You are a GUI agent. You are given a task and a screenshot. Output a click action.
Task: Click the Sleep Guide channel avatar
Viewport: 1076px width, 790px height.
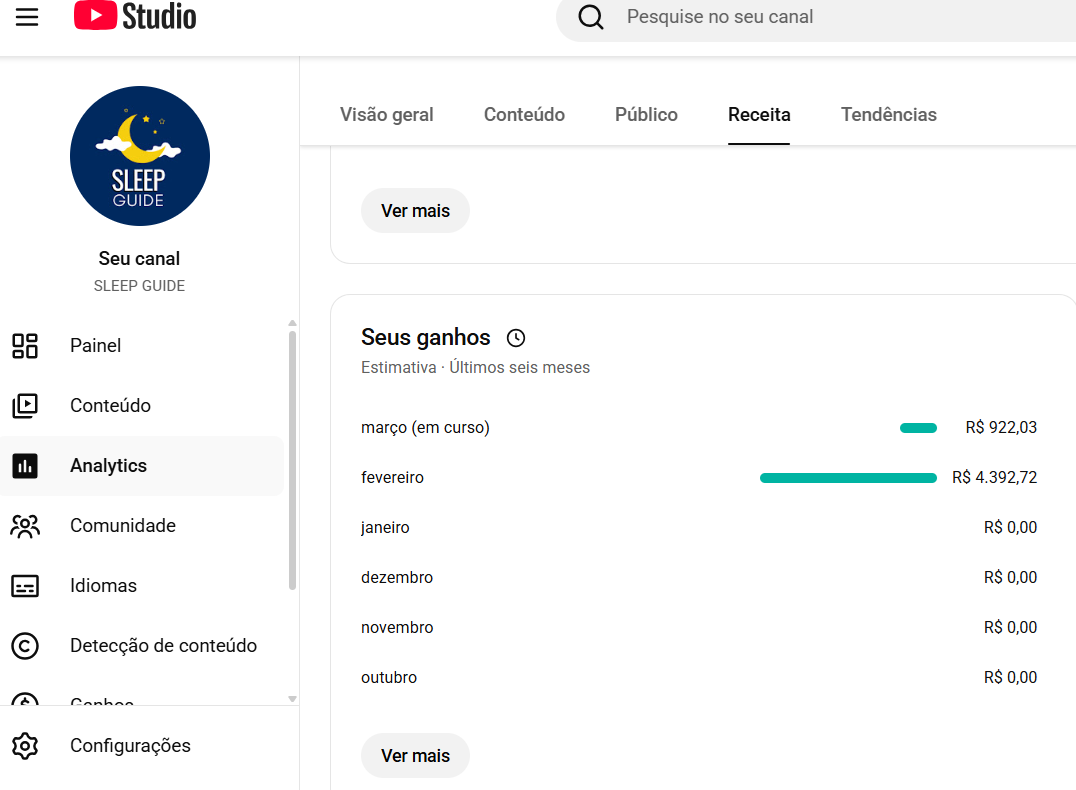(140, 156)
